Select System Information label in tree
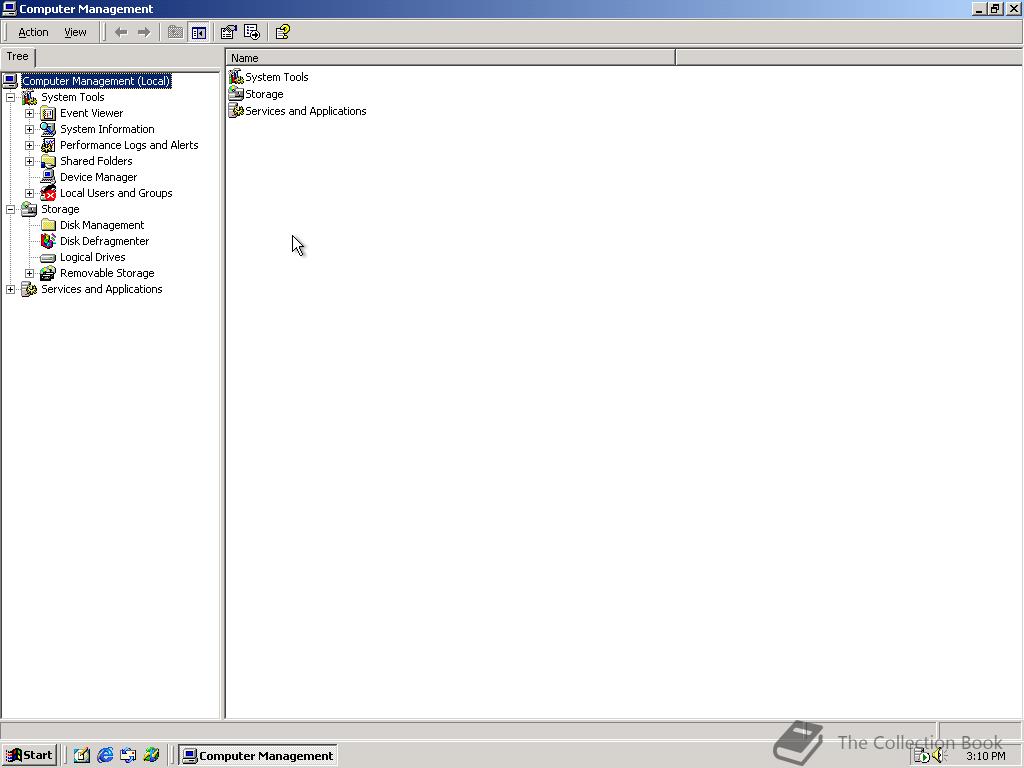Viewport: 1024px width, 768px height. pyautogui.click(x=107, y=129)
